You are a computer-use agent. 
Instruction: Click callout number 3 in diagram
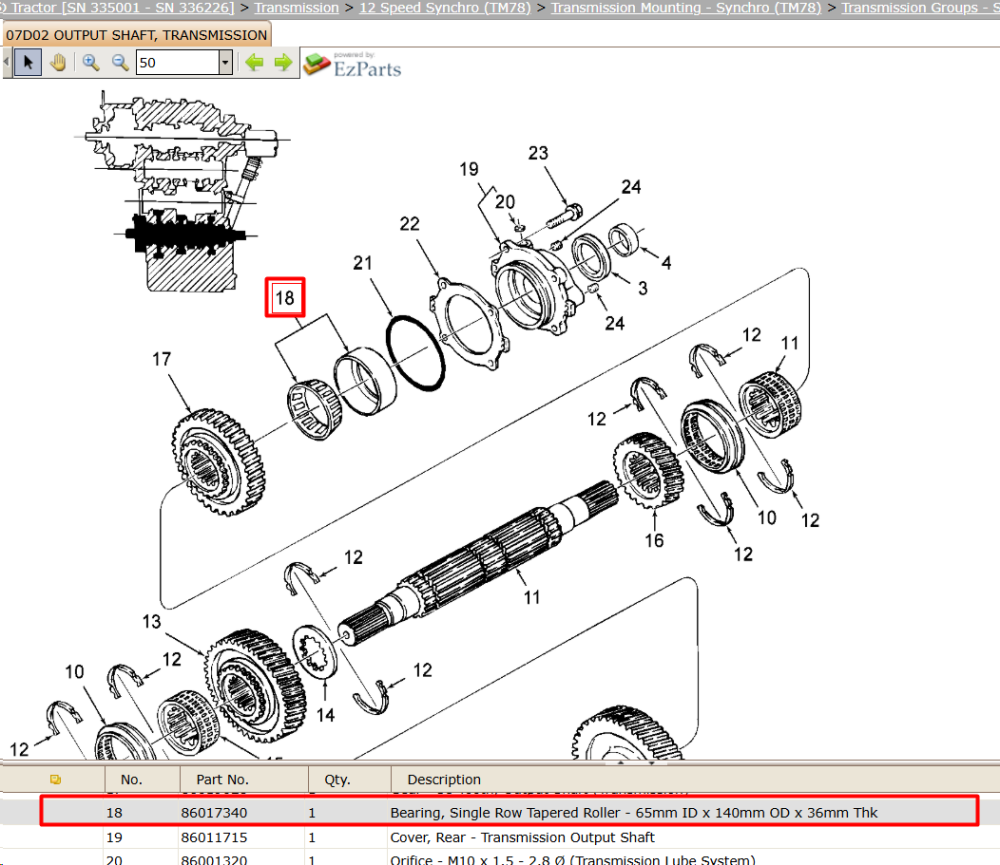pyautogui.click(x=643, y=288)
